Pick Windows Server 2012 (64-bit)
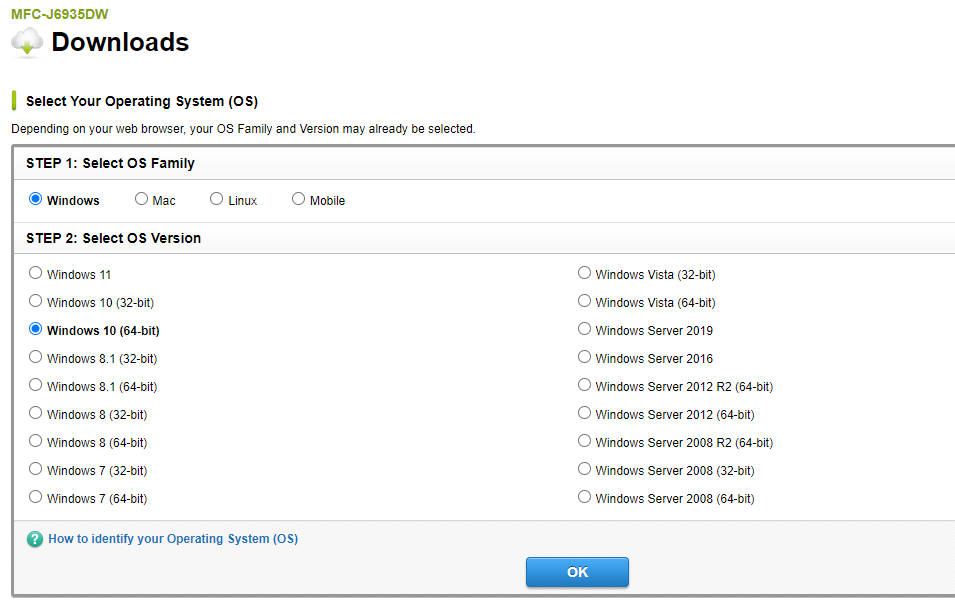The width and height of the screenshot is (955, 603). click(x=584, y=413)
